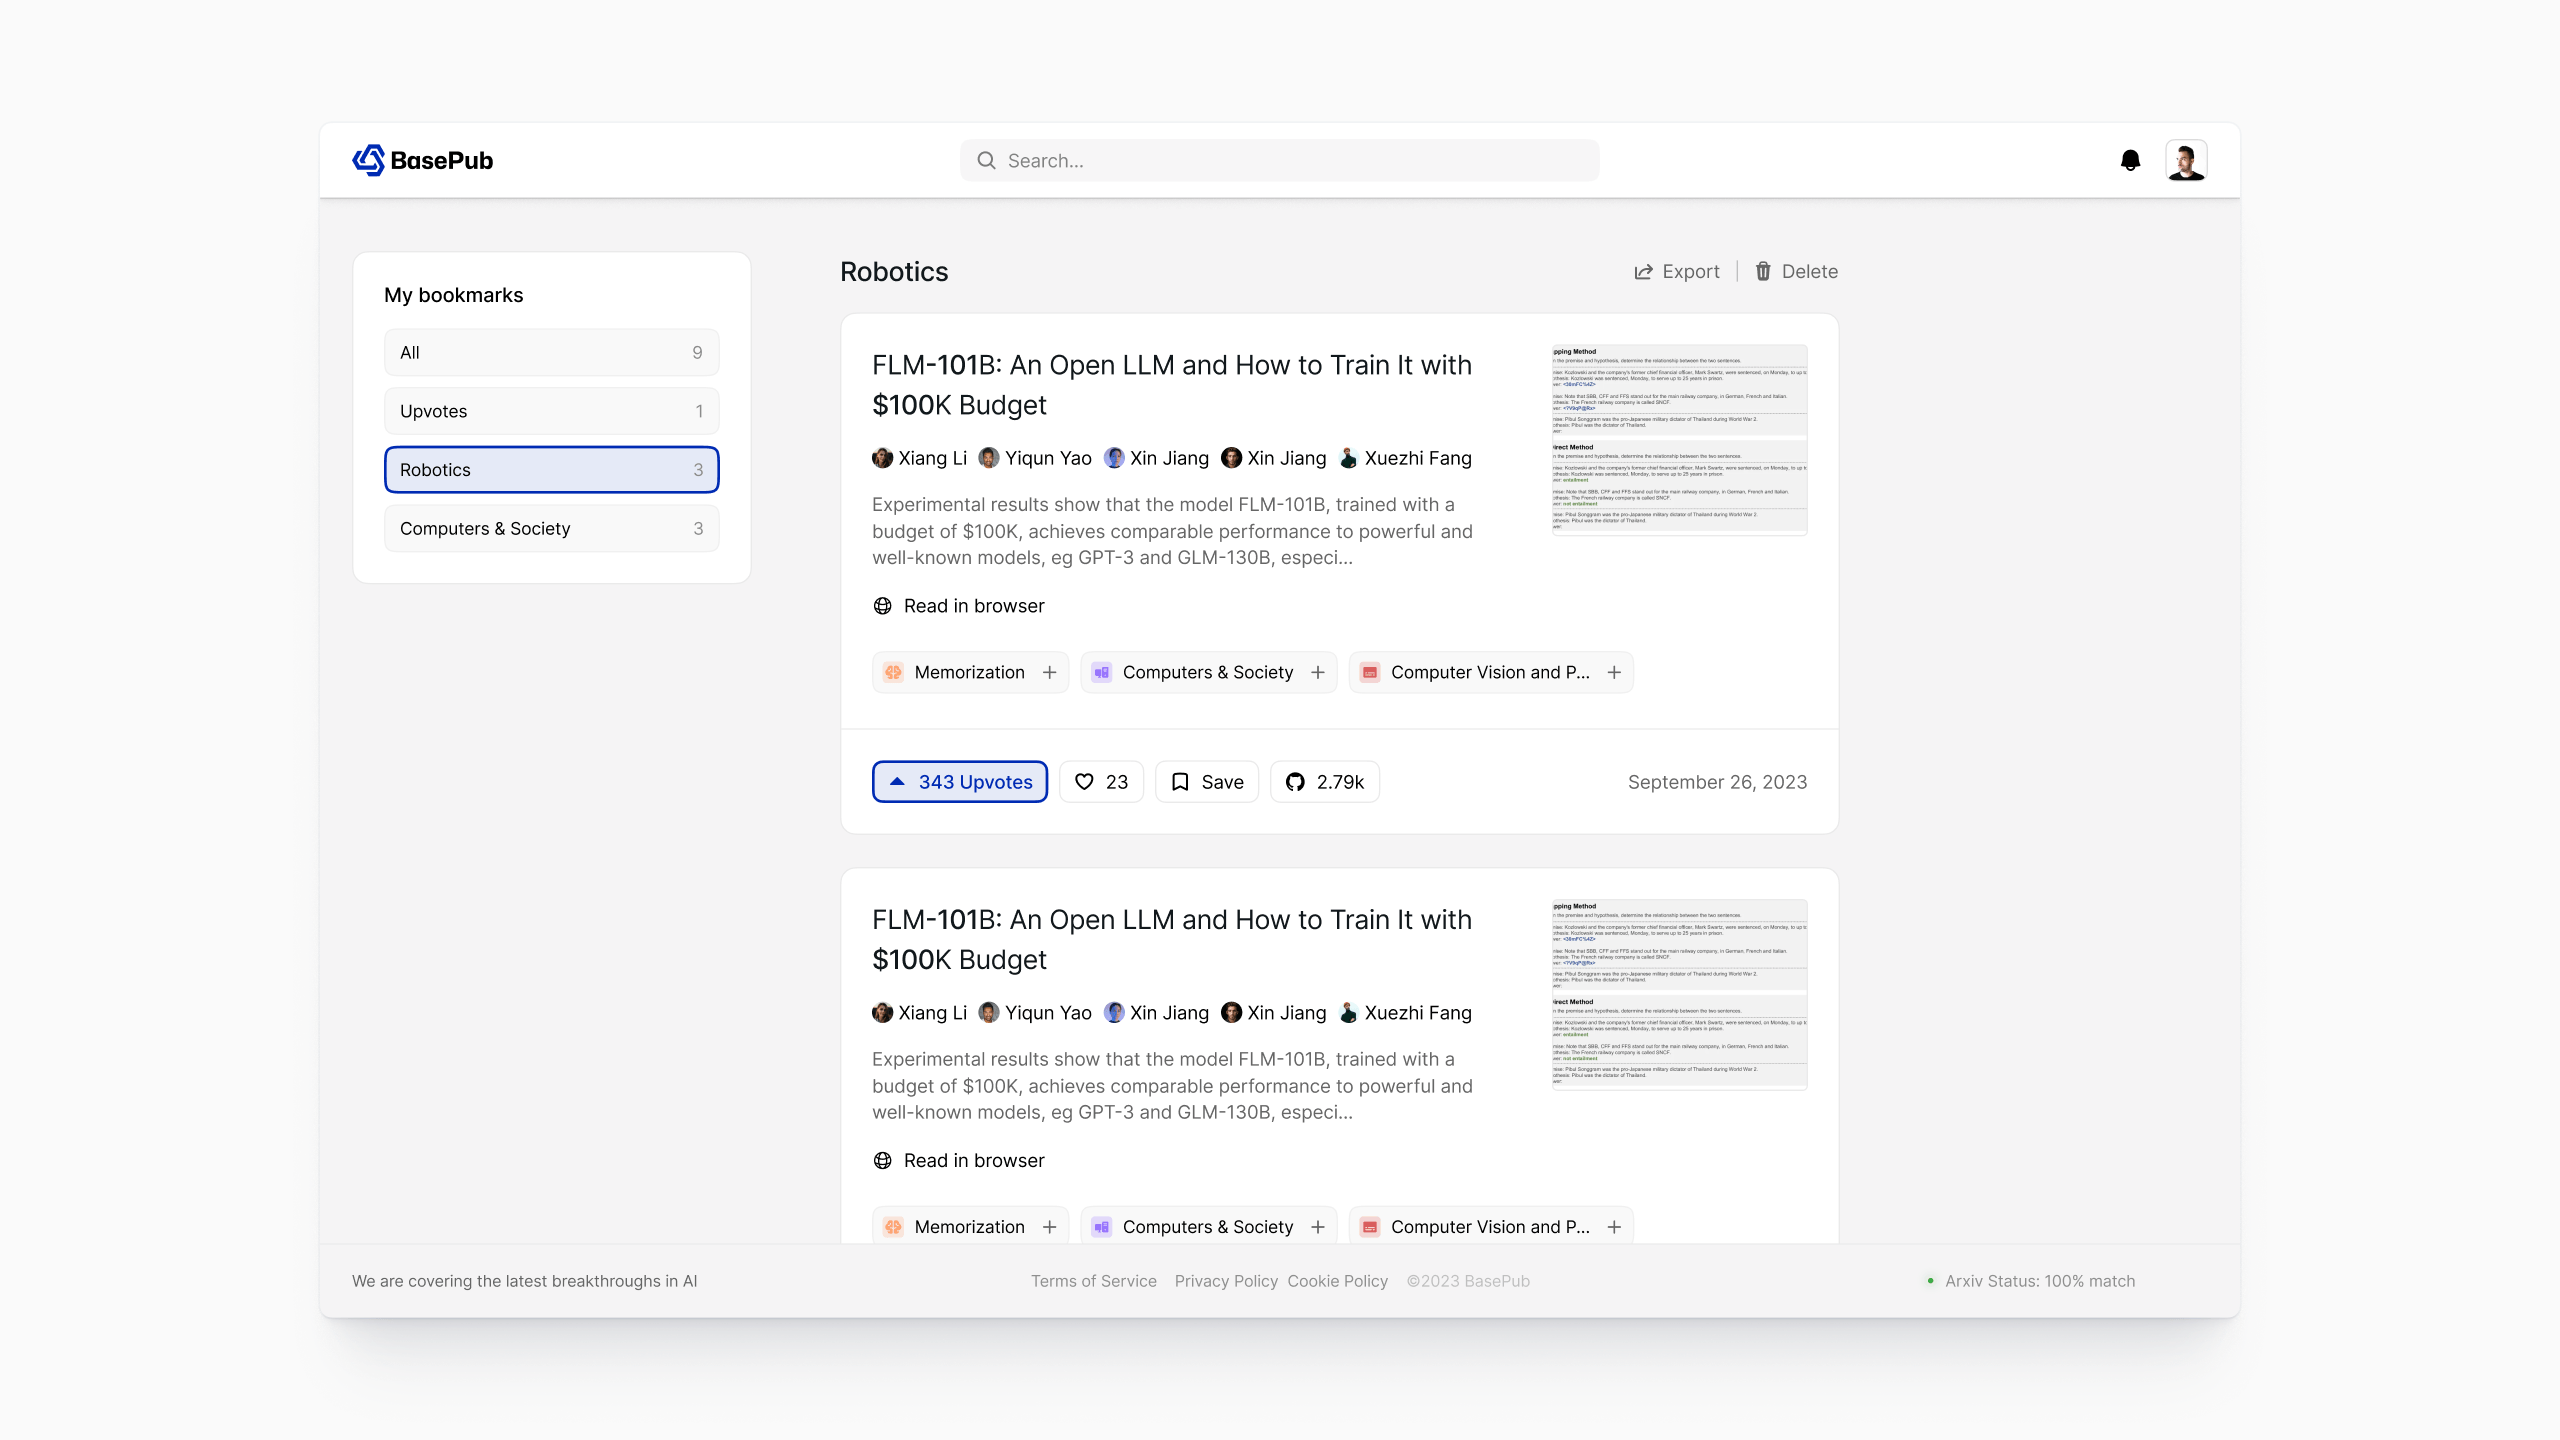2560x1440 pixels.
Task: Open GitHub repo with 2.79k stars
Action: tap(1324, 782)
